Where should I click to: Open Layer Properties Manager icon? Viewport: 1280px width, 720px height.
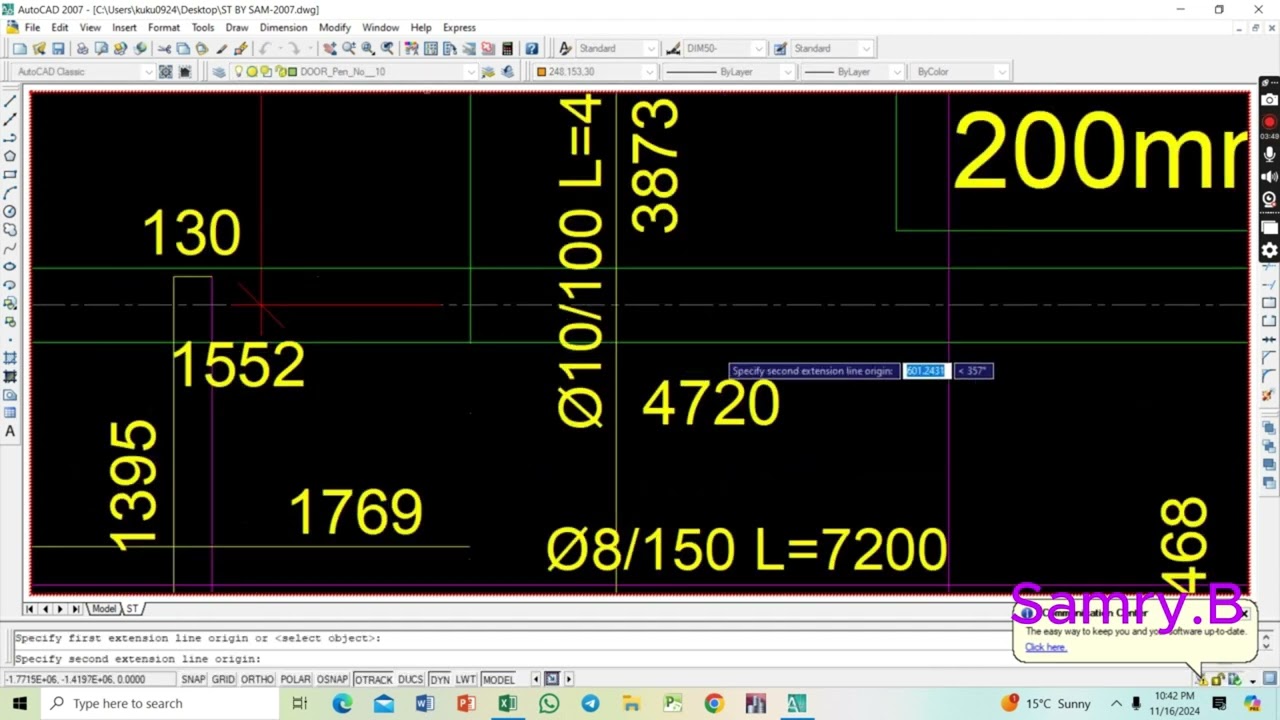219,71
